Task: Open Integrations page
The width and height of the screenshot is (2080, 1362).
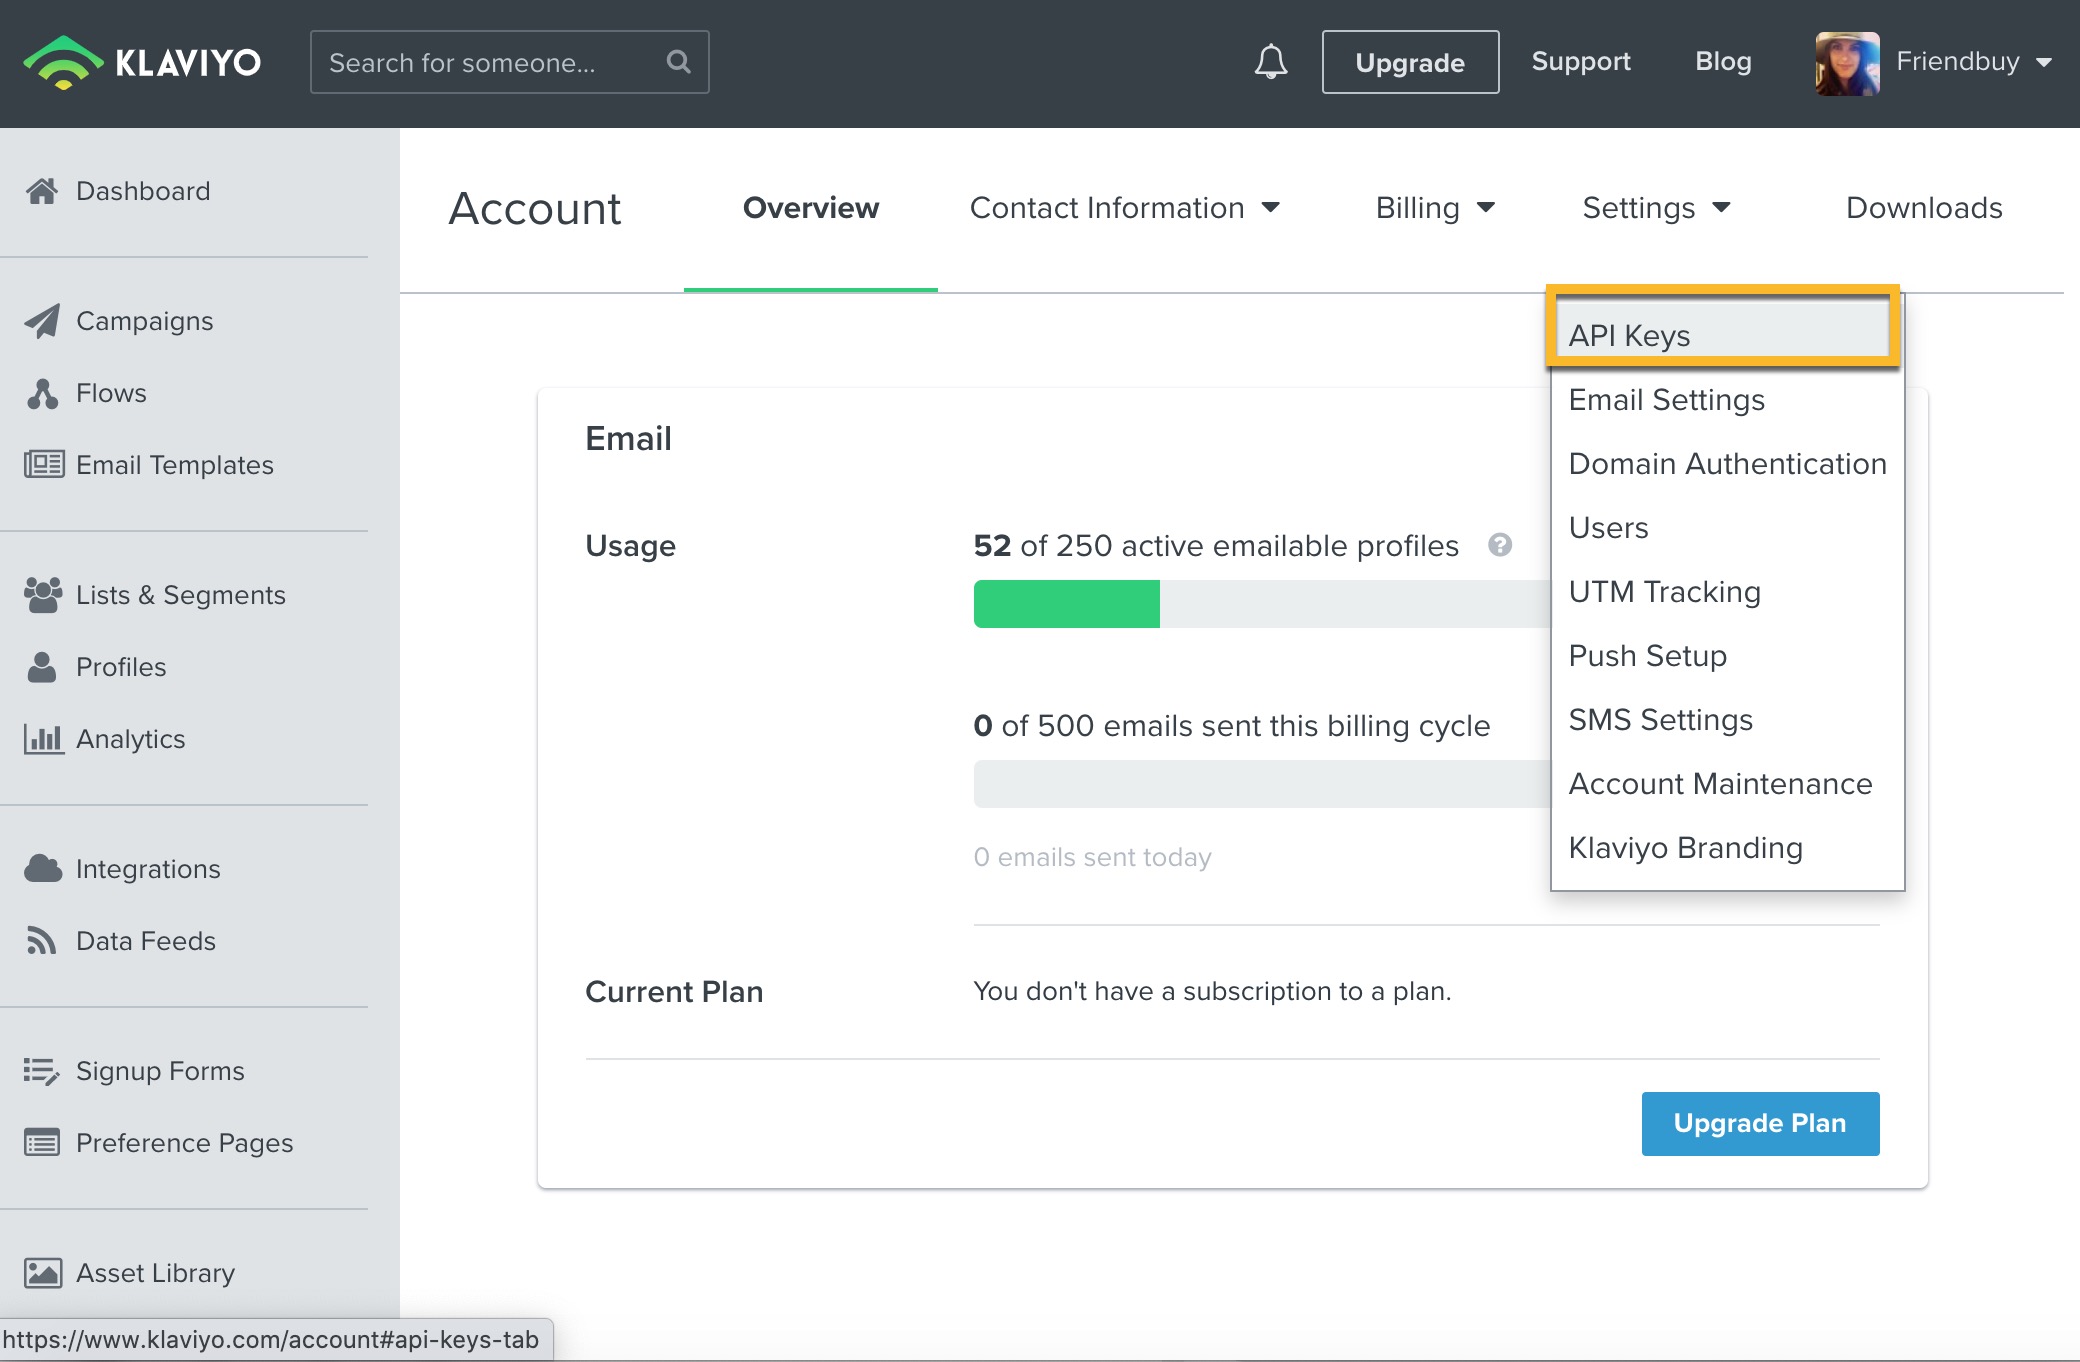Action: point(148,869)
